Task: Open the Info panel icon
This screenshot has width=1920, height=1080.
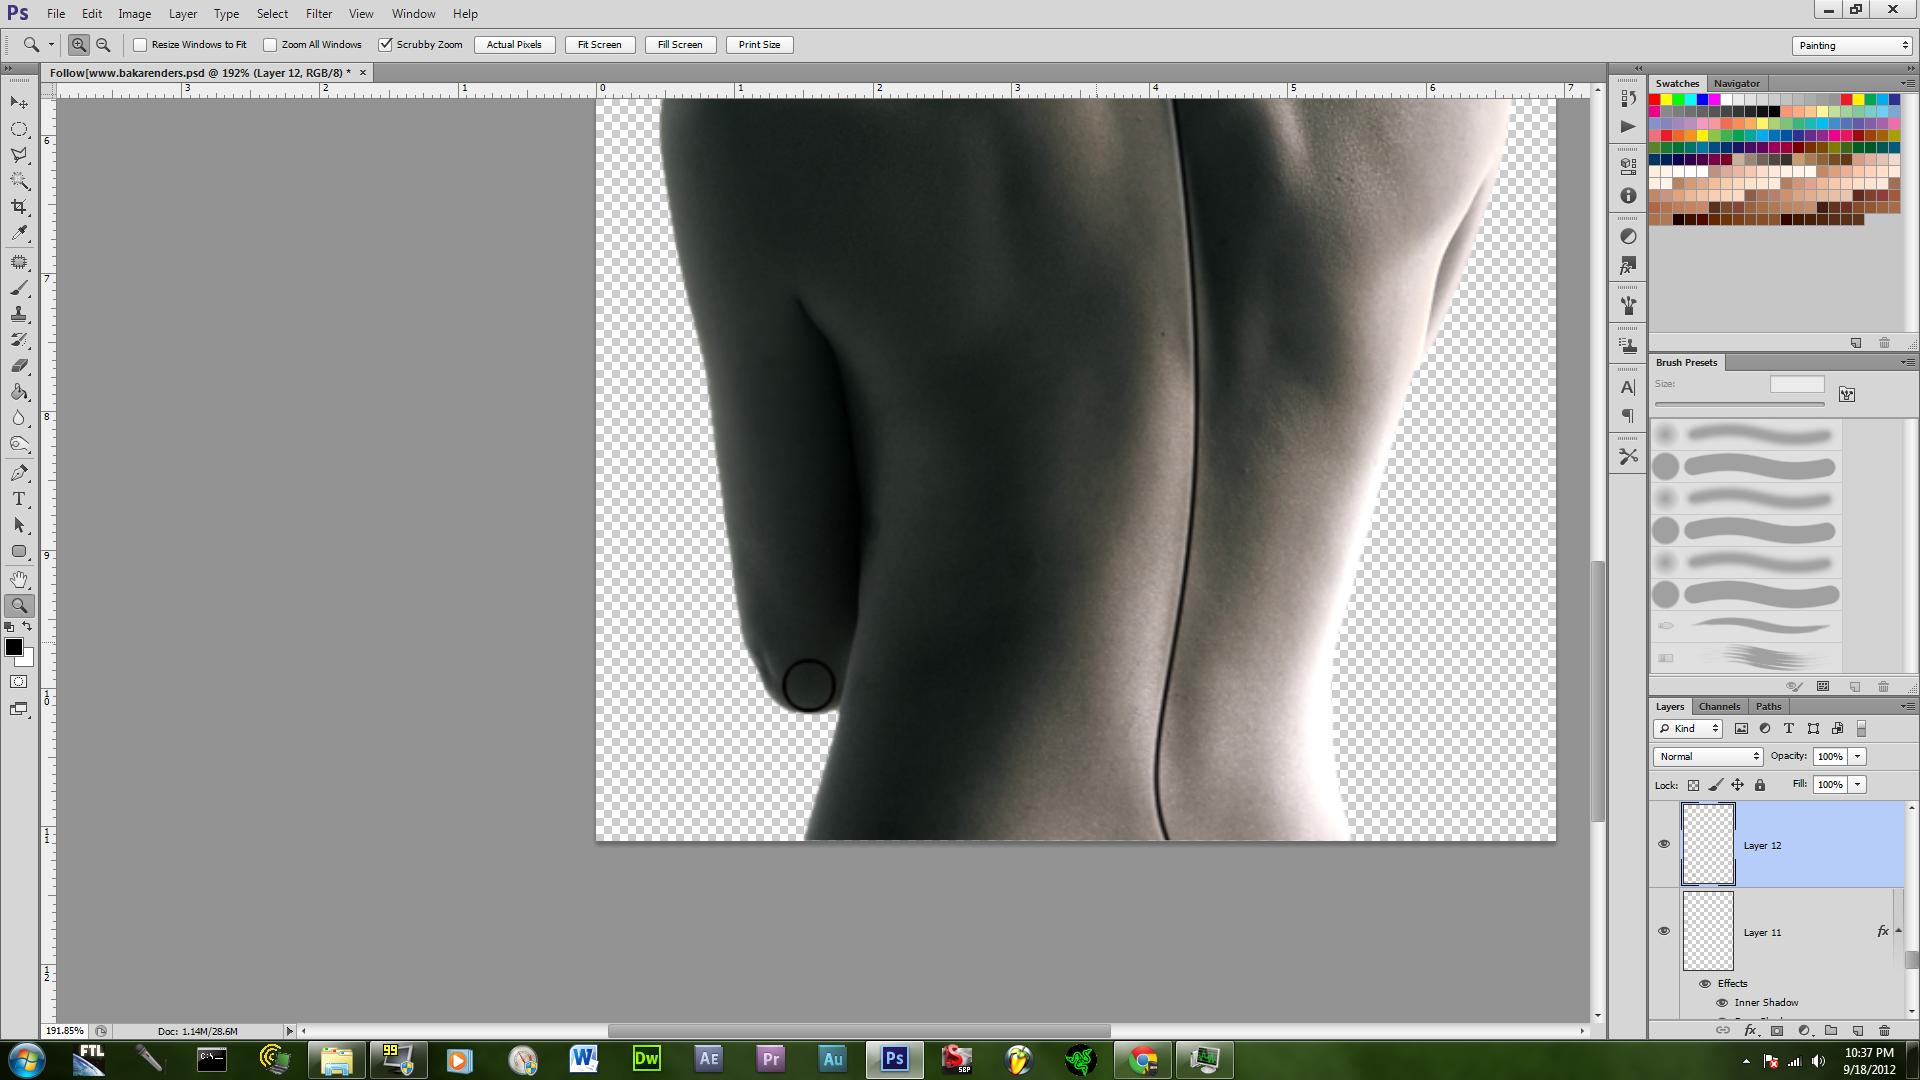Action: [1628, 196]
